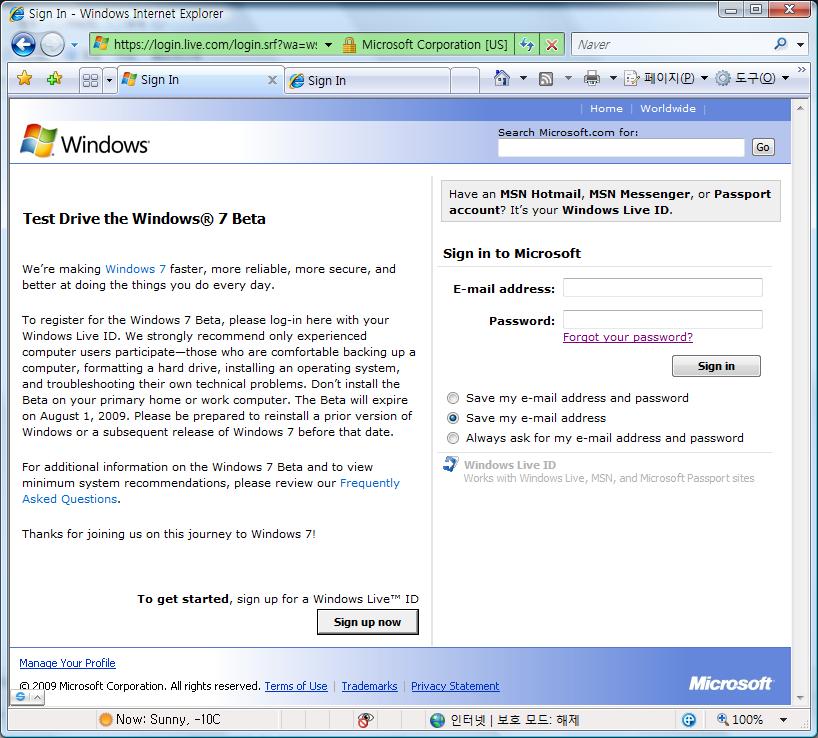Image resolution: width=818 pixels, height=738 pixels.
Task: Click the address bar URL field
Action: (x=214, y=44)
